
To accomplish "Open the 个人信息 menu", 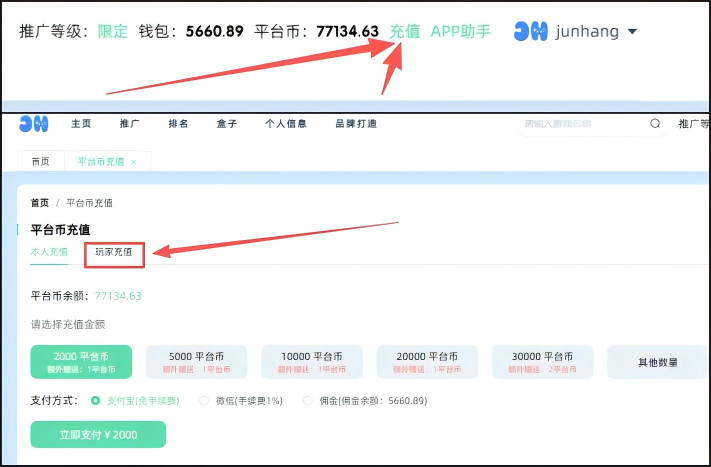I will (285, 124).
